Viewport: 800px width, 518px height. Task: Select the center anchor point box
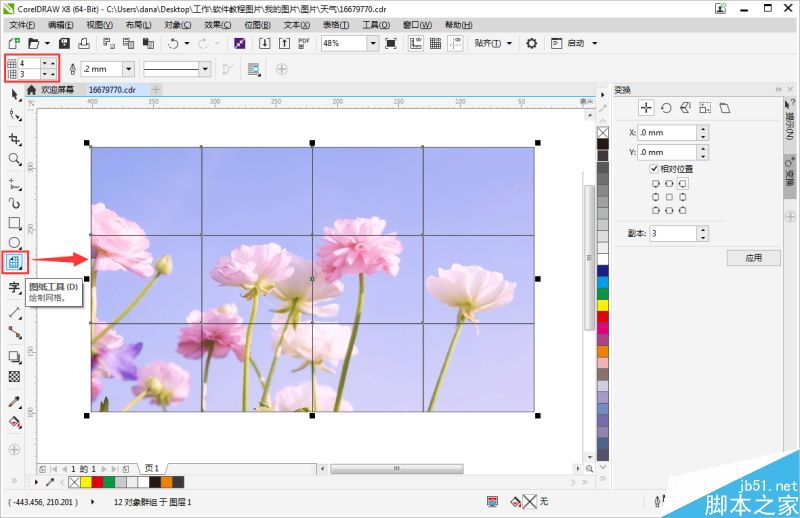click(x=669, y=197)
